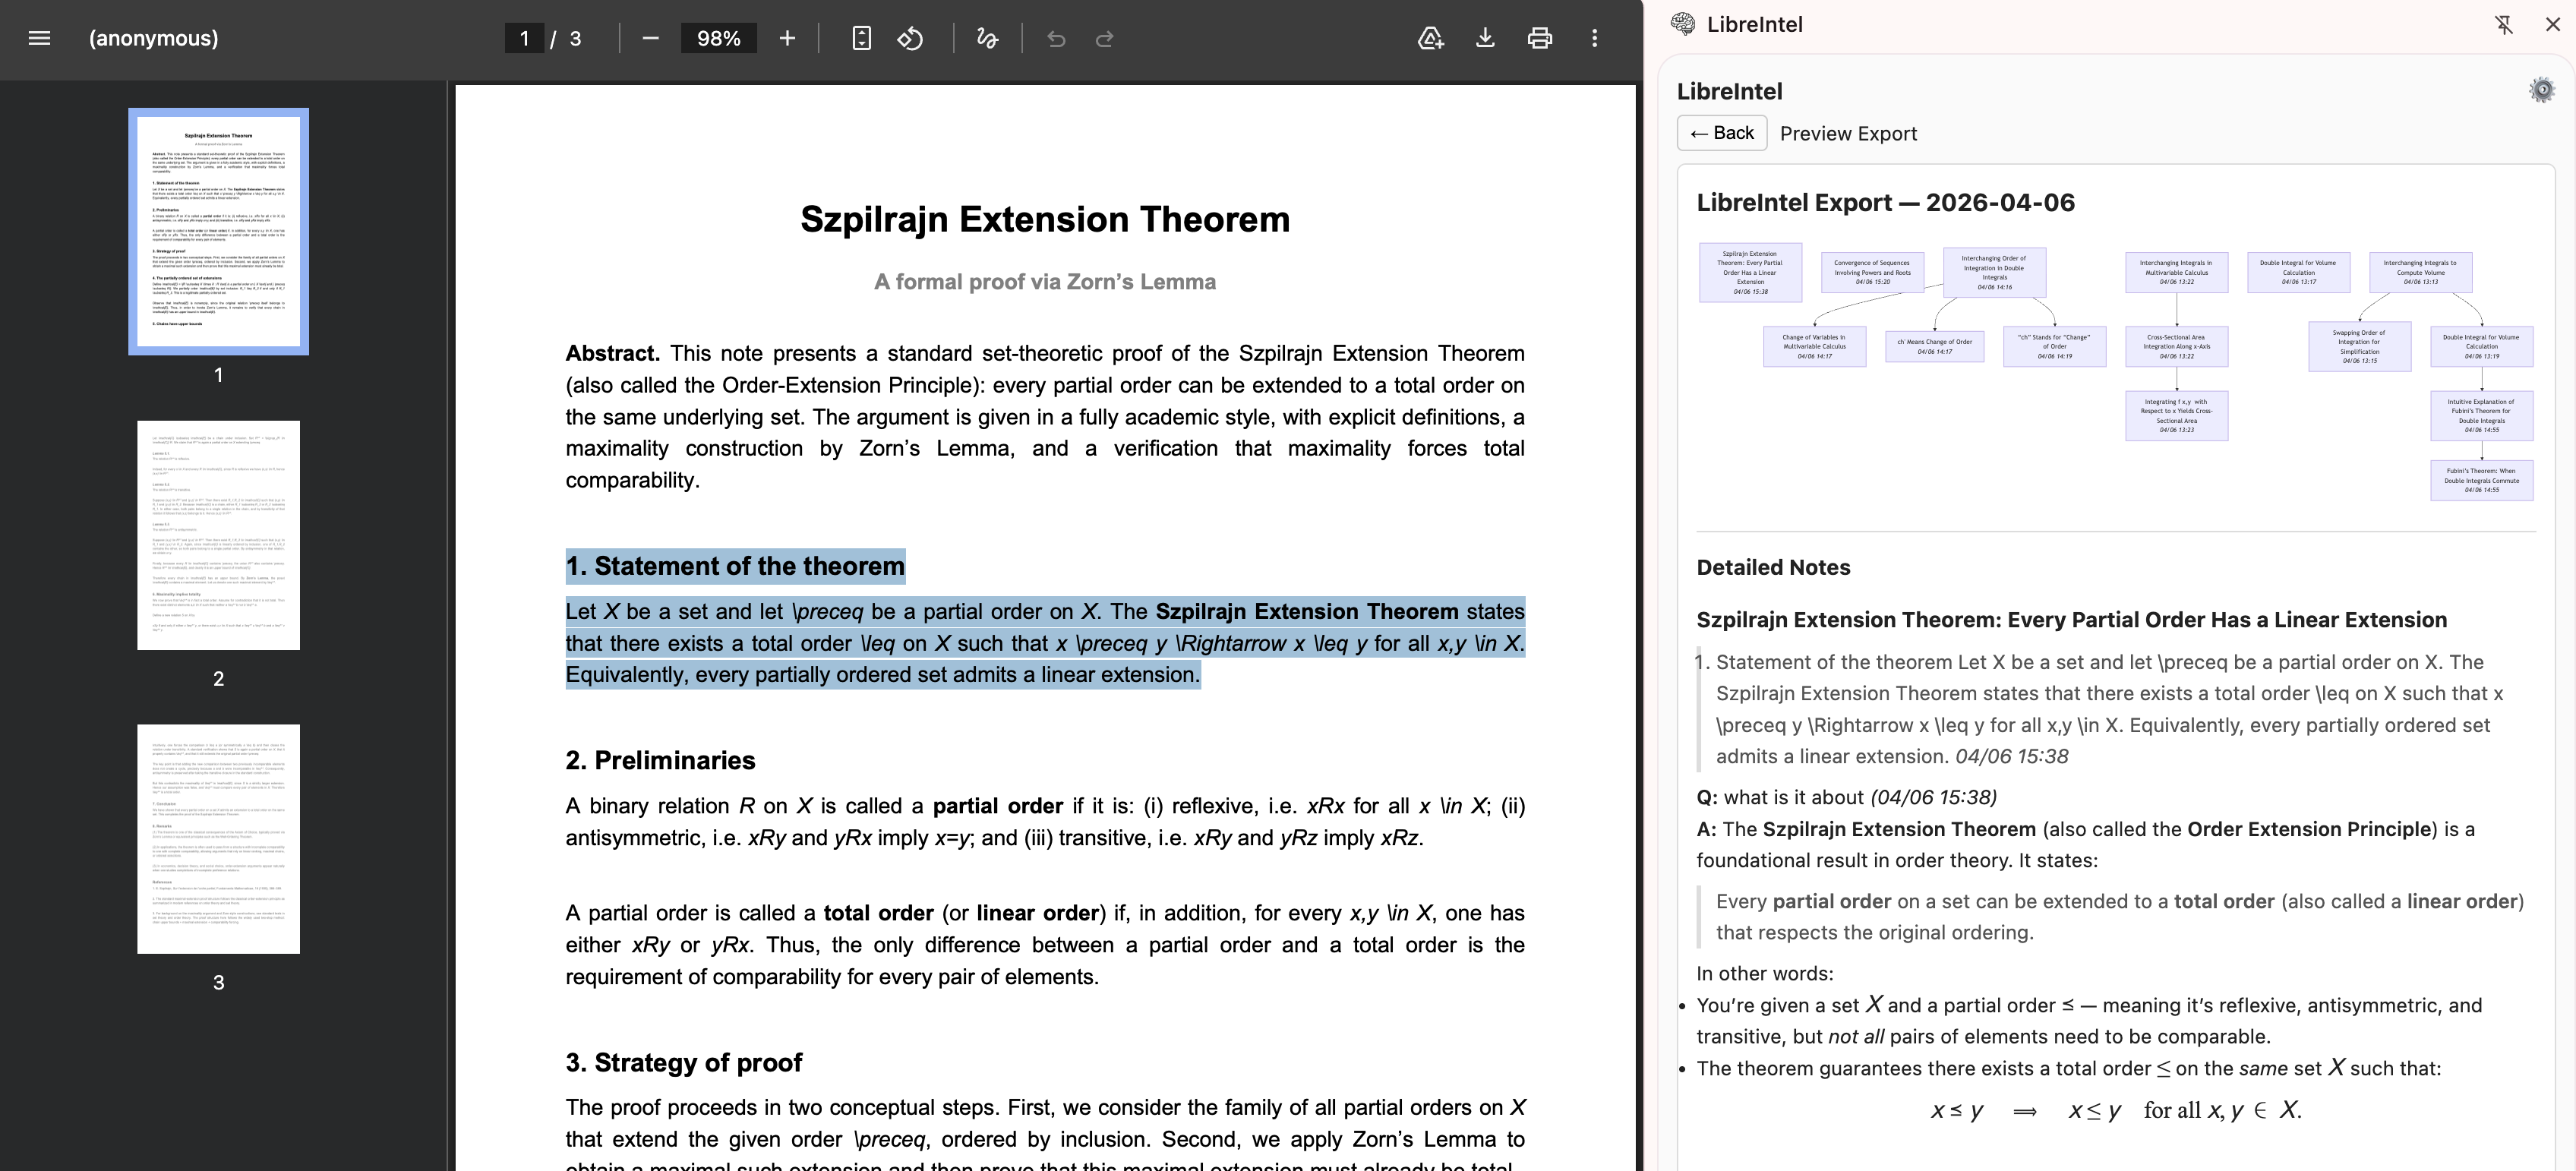Open the PDF thumbnail sidebar via hamburger menu

point(38,38)
